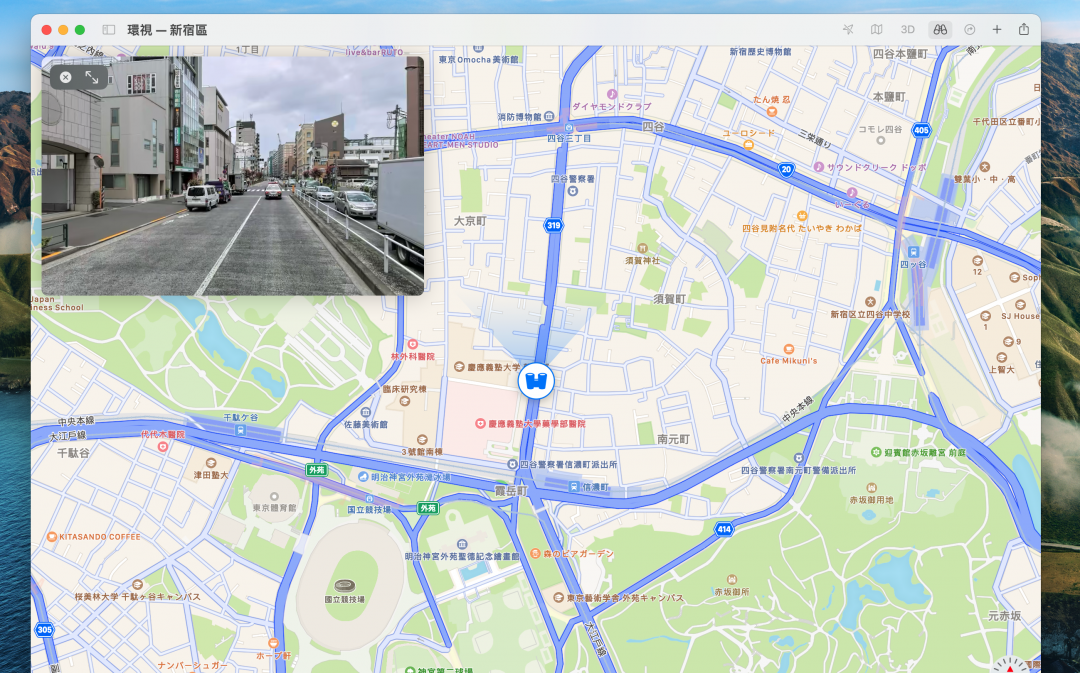Select the ホープ軒 restaurant pin
Screen dimensions: 1080x673
(x=274, y=643)
